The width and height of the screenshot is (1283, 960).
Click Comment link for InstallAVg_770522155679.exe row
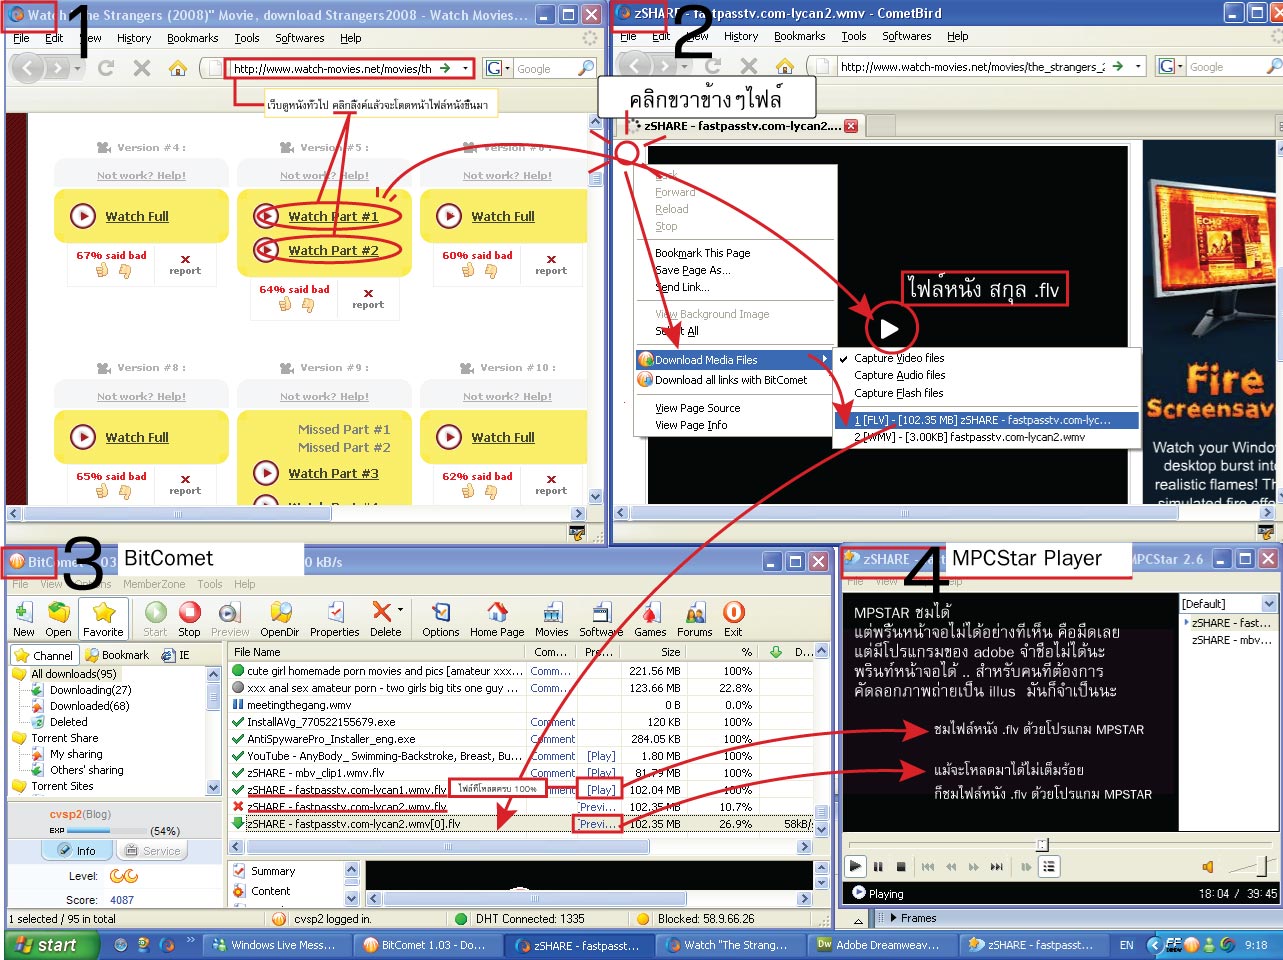point(553,722)
